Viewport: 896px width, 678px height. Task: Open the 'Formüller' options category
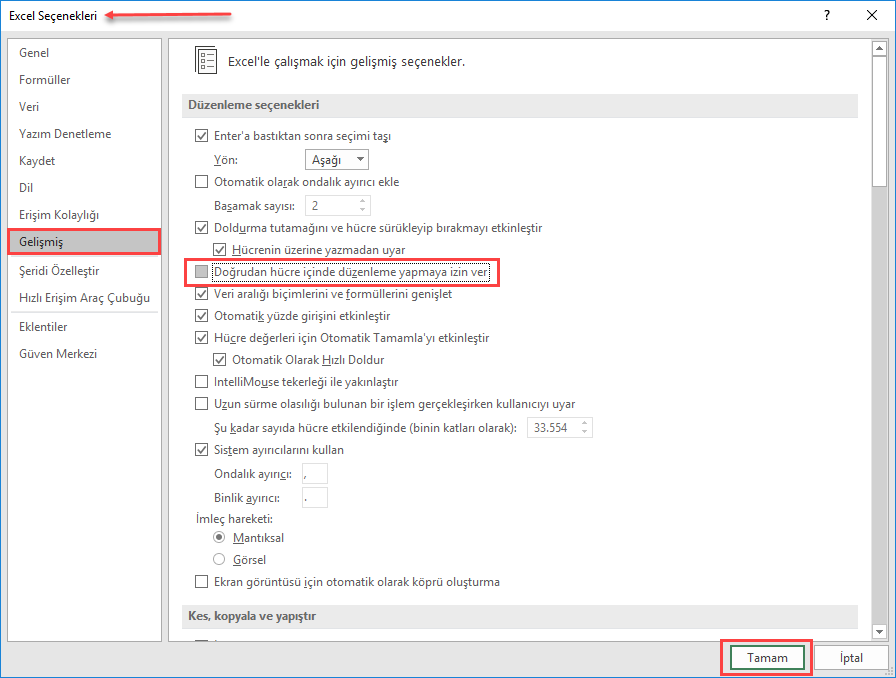click(x=85, y=79)
